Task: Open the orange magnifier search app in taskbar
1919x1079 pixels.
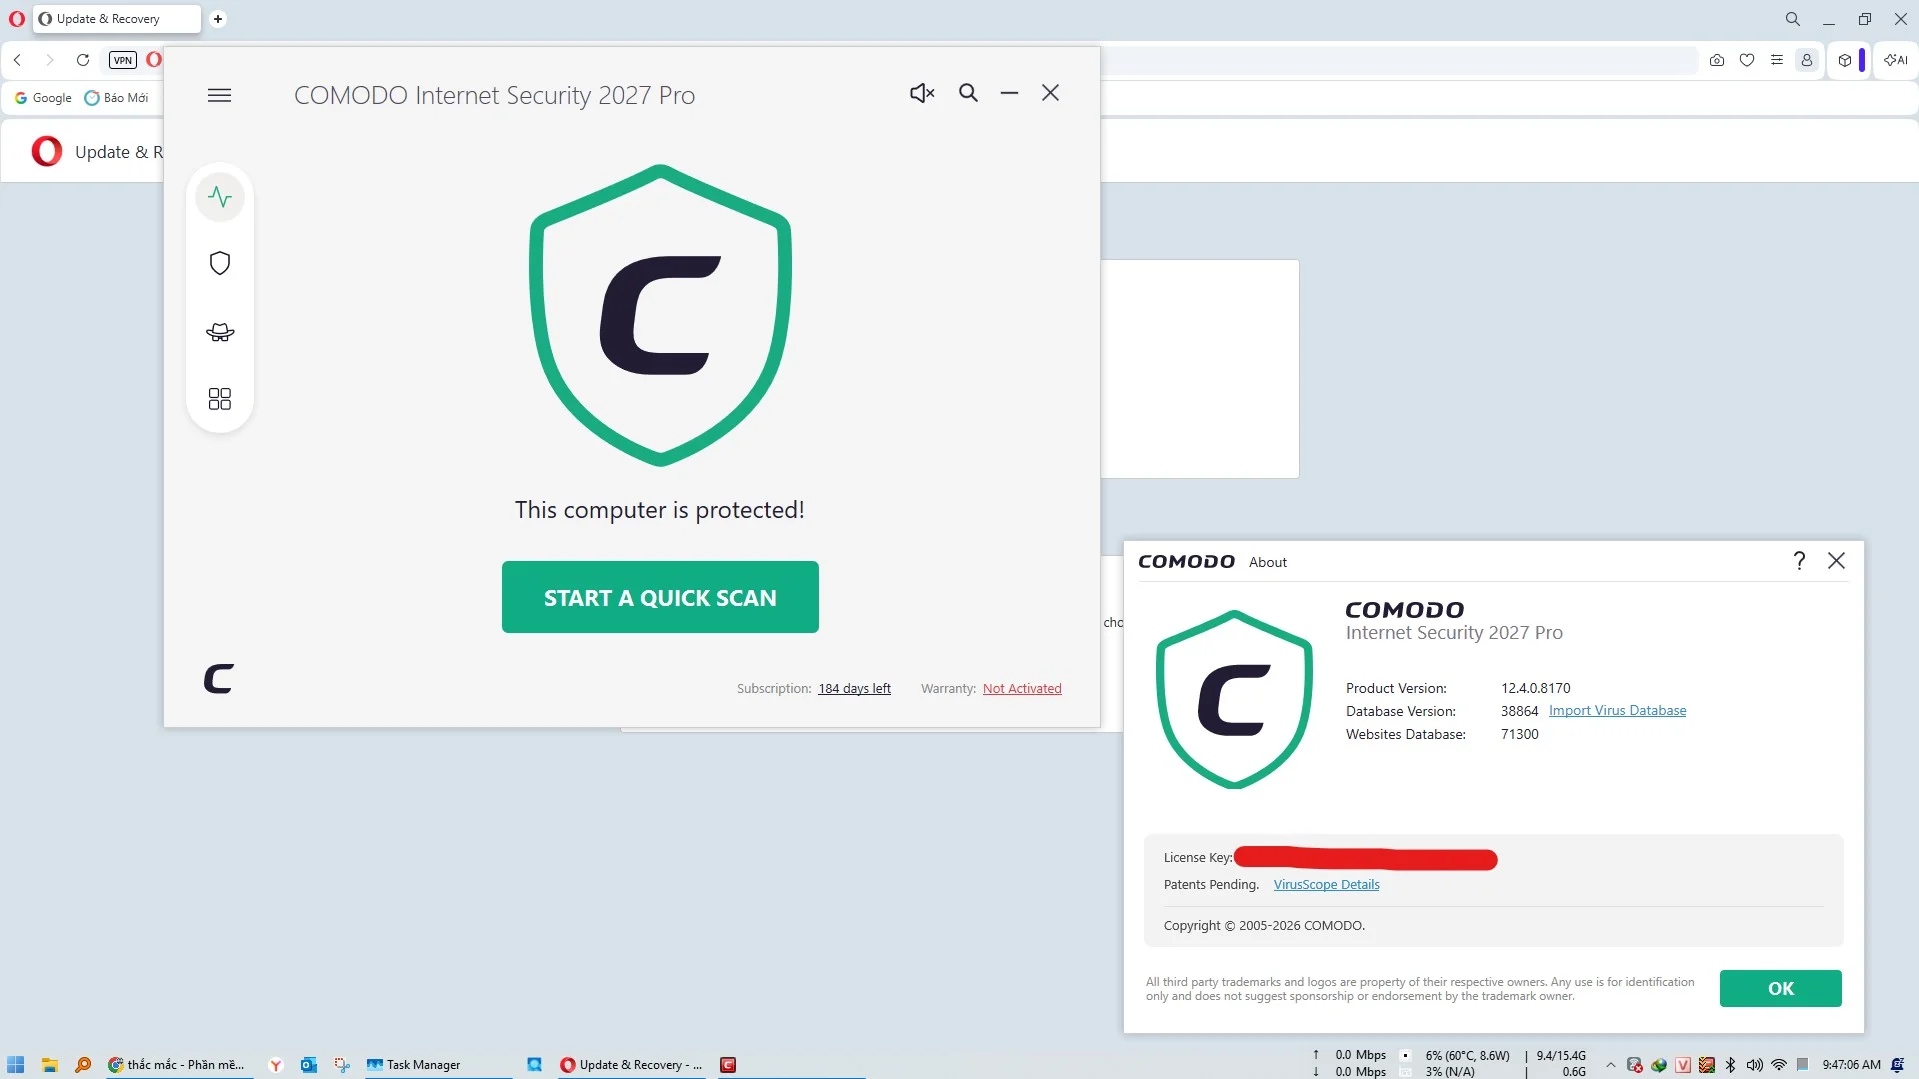Action: click(83, 1064)
